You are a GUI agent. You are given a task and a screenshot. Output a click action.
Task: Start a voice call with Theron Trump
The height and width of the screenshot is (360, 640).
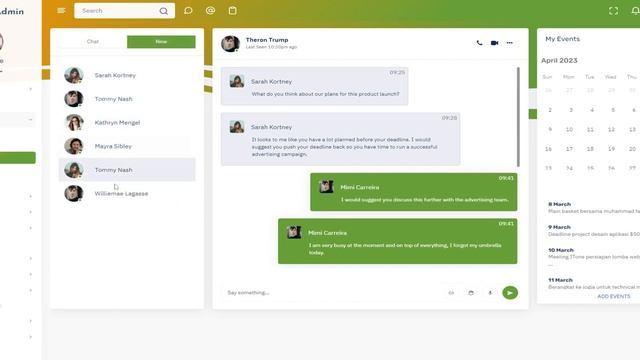pos(479,43)
